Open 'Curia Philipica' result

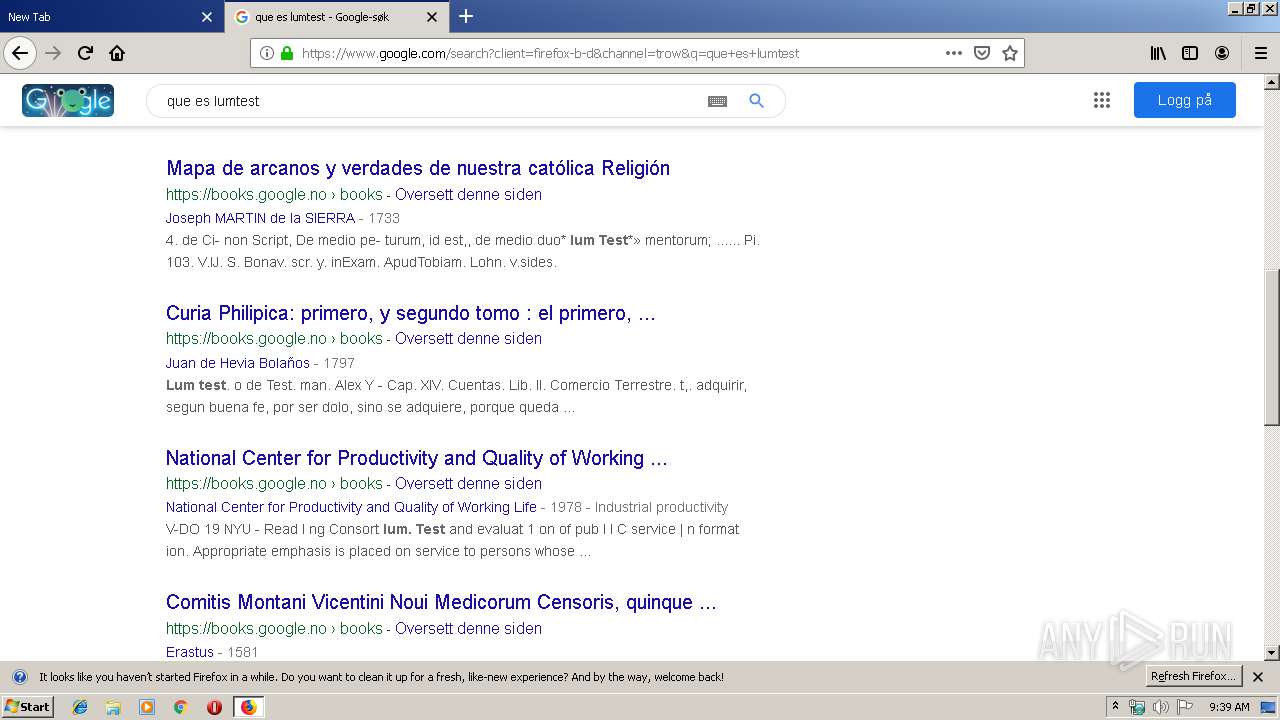coord(411,313)
